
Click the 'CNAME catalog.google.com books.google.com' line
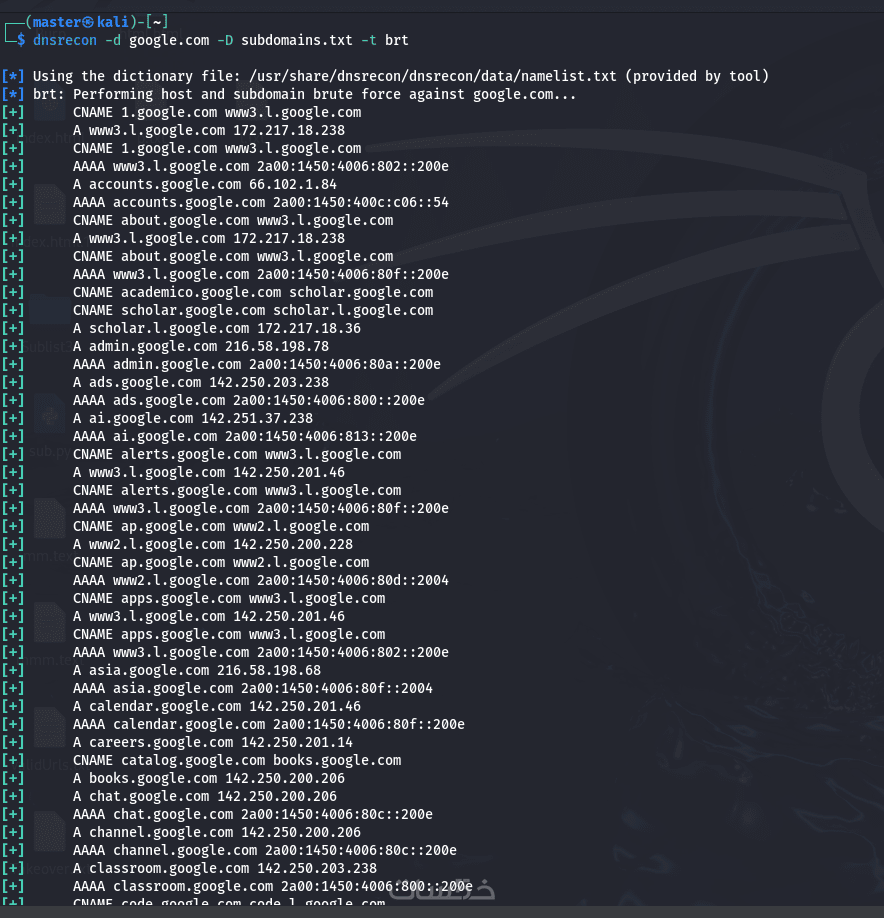point(237,761)
